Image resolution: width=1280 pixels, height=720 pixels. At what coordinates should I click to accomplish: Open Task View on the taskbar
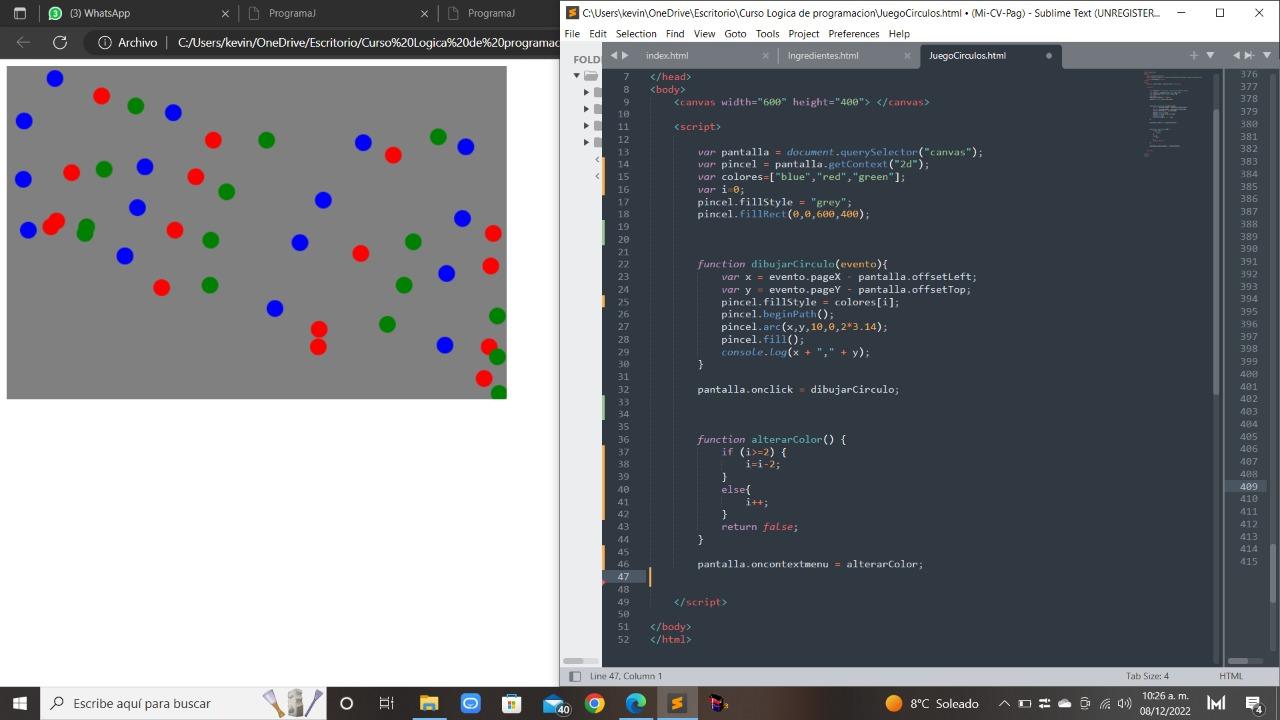387,703
